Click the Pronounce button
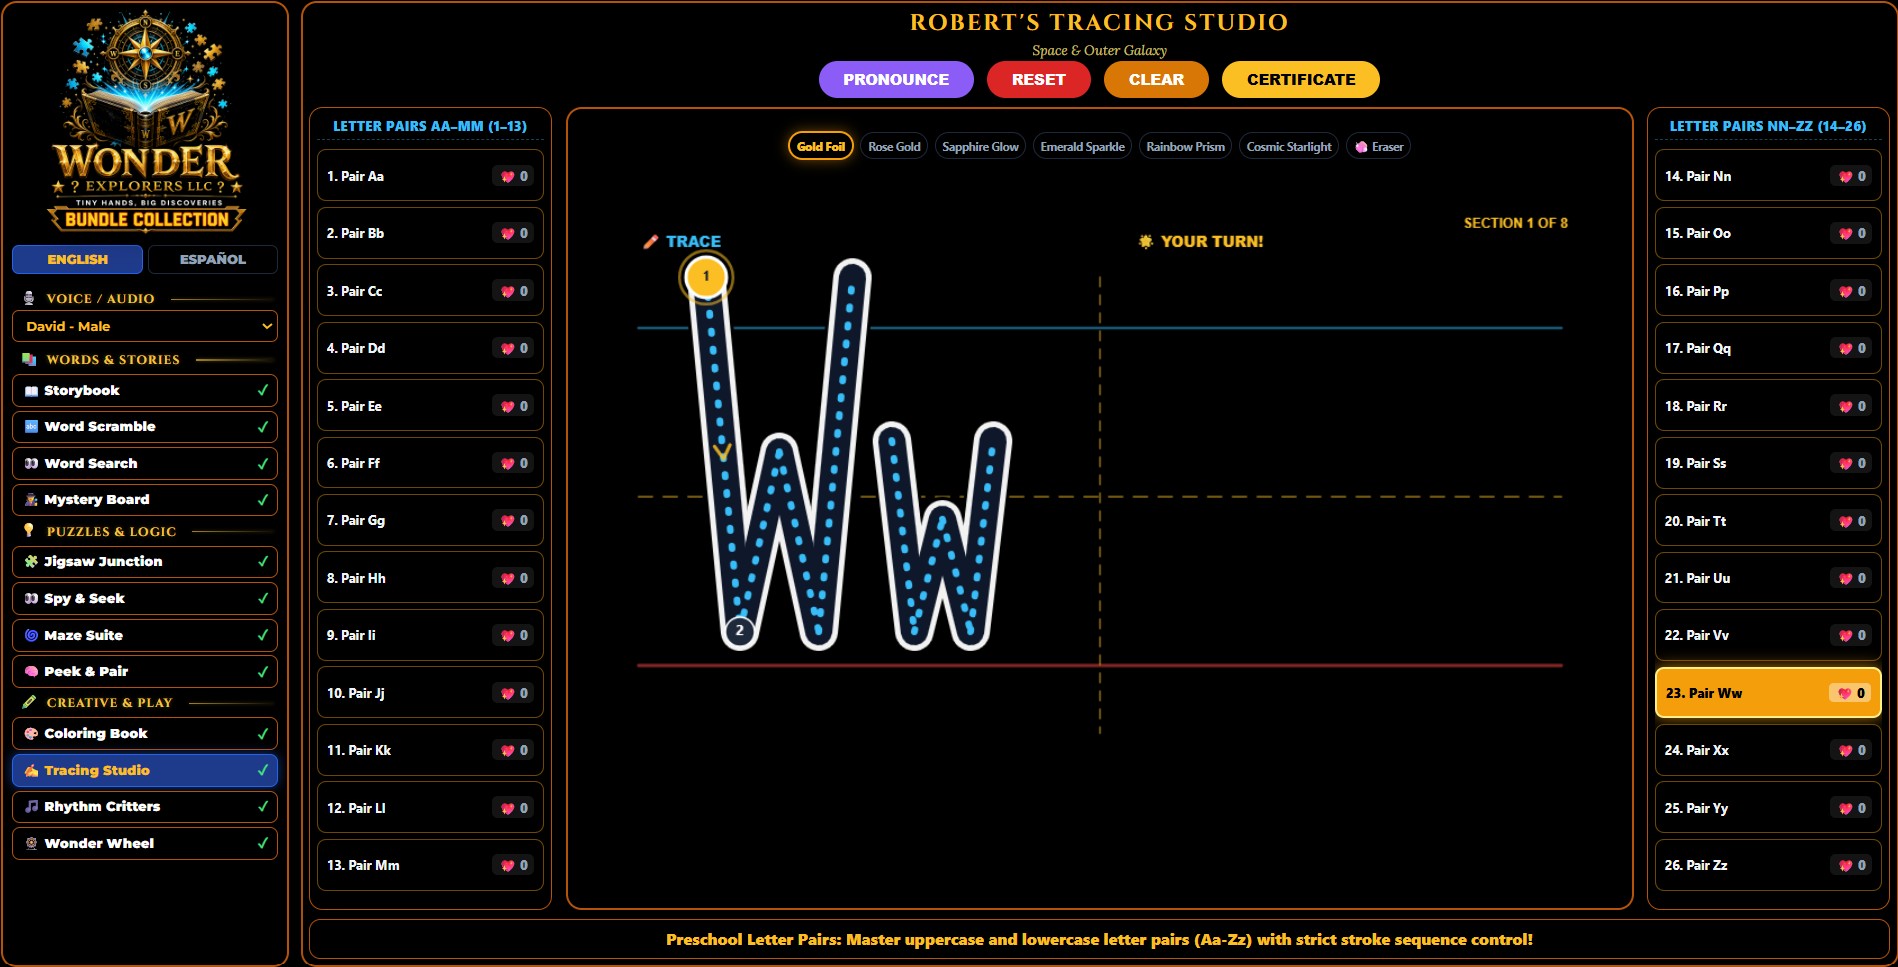1898x967 pixels. coord(896,80)
